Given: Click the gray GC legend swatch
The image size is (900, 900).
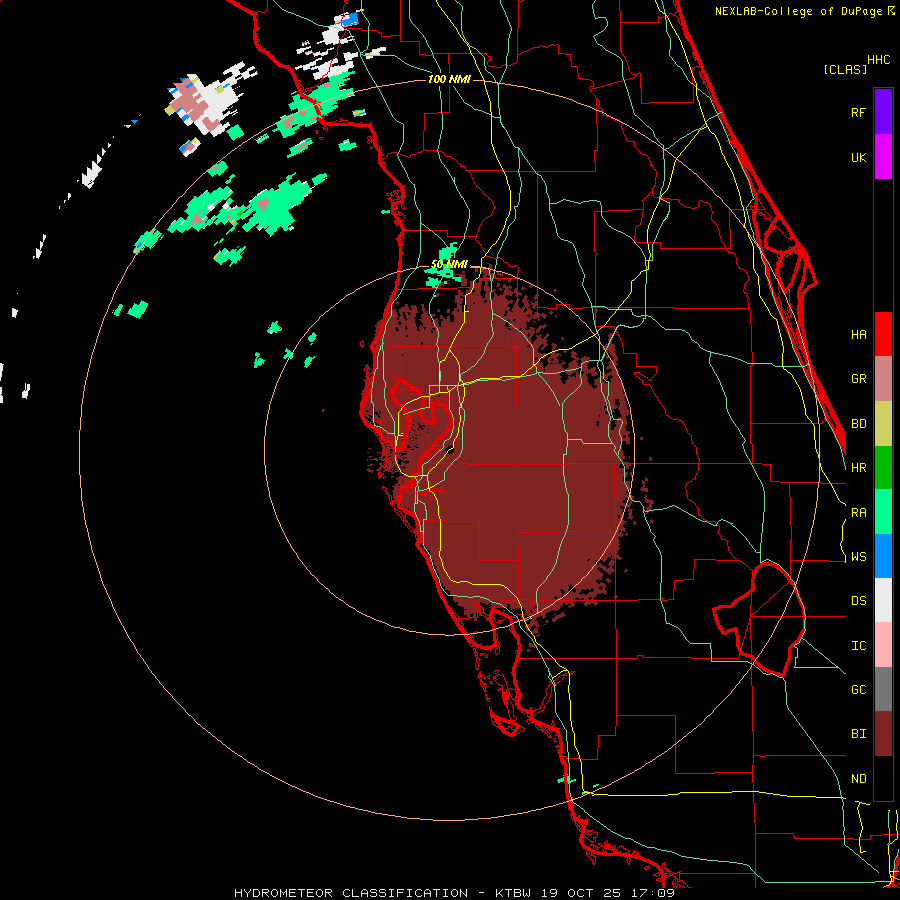Looking at the screenshot, I should click(883, 689).
